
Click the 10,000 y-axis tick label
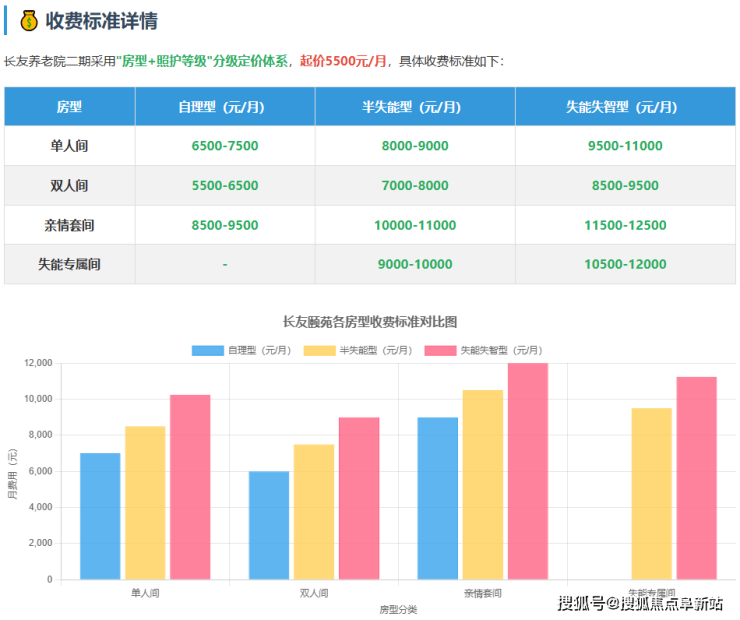click(38, 399)
